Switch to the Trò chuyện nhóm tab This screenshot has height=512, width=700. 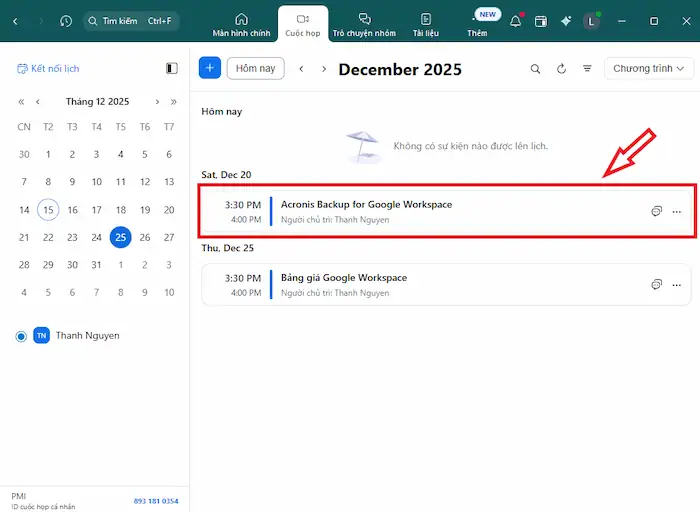pyautogui.click(x=364, y=25)
